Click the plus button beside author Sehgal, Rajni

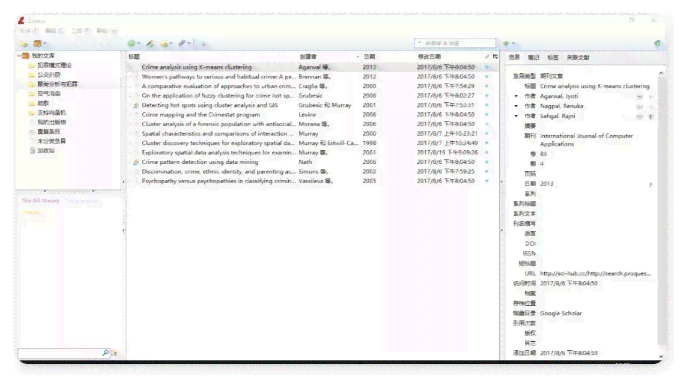[x=651, y=116]
